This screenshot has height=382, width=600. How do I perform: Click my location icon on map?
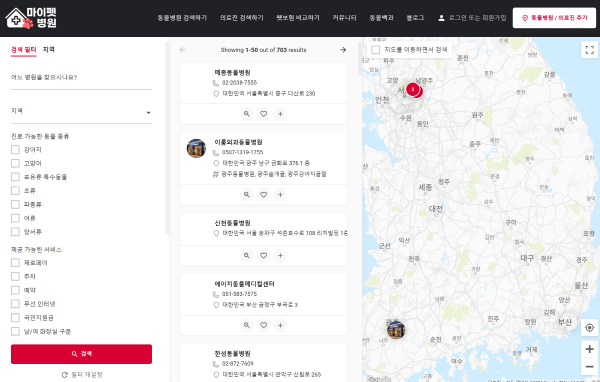pyautogui.click(x=590, y=328)
